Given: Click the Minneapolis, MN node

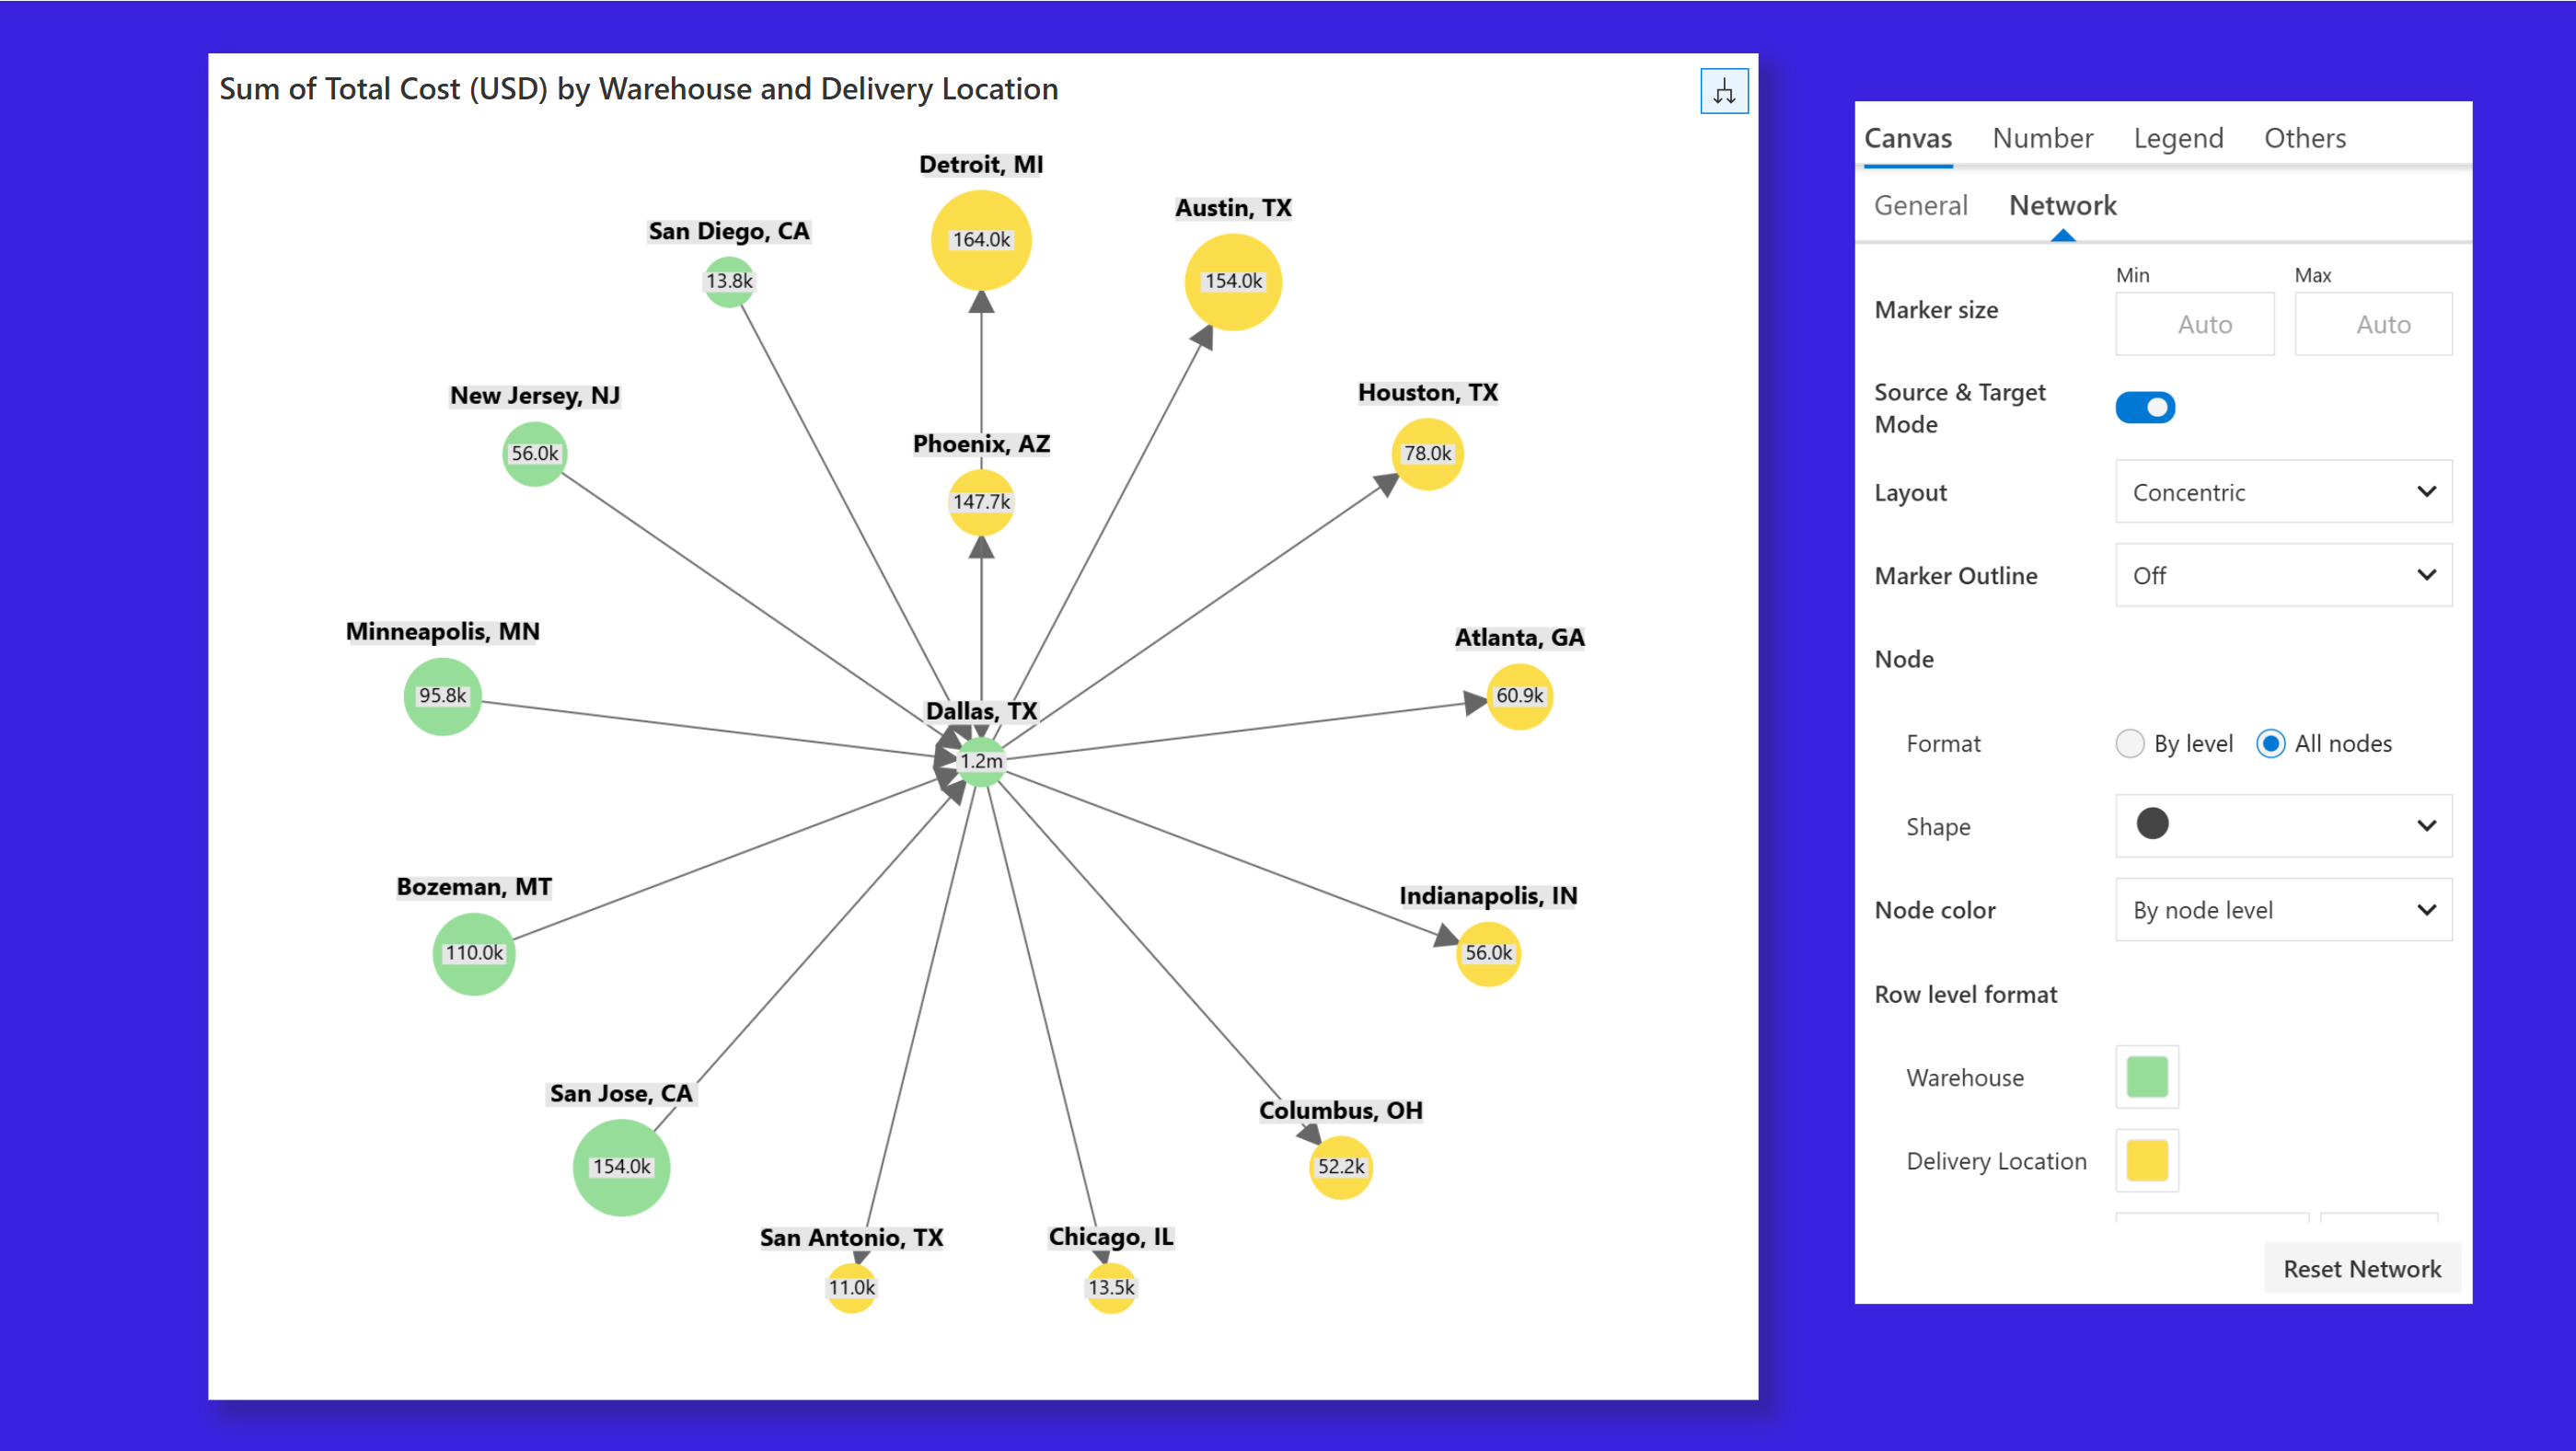Looking at the screenshot, I should tap(442, 696).
